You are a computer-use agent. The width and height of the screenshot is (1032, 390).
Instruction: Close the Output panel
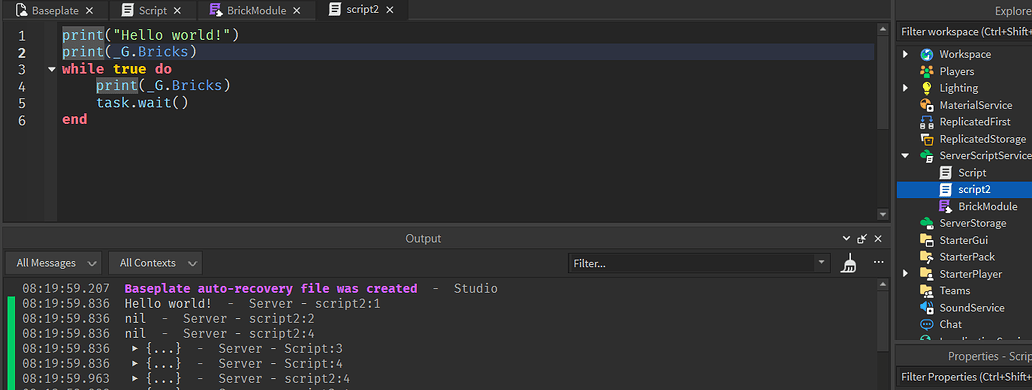[x=877, y=239]
